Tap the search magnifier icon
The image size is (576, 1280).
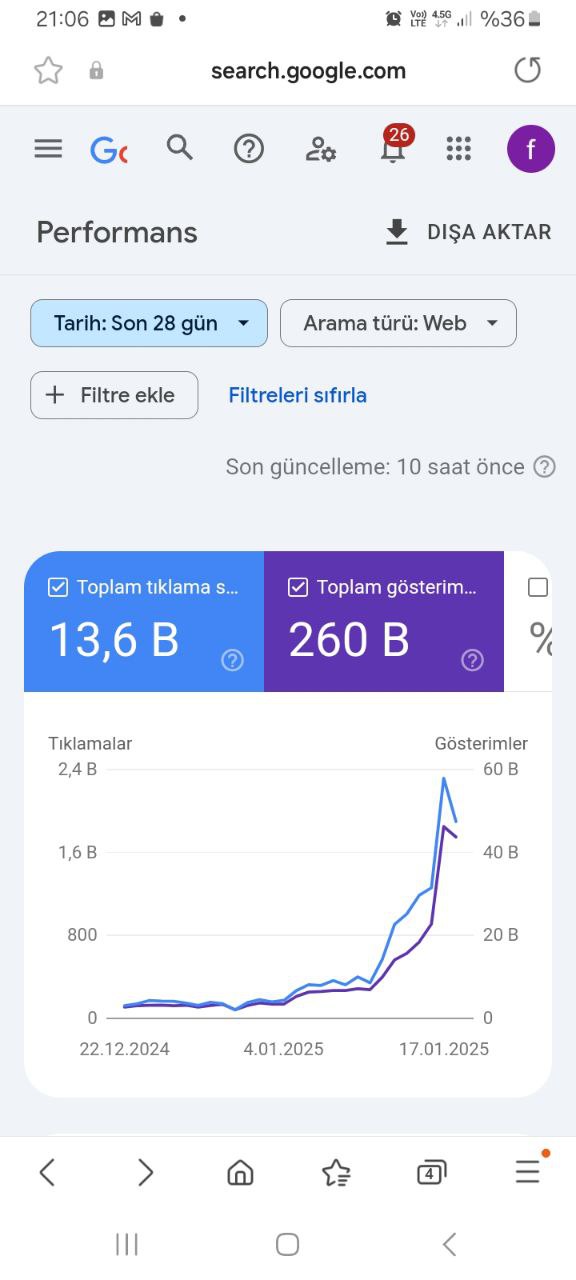180,148
